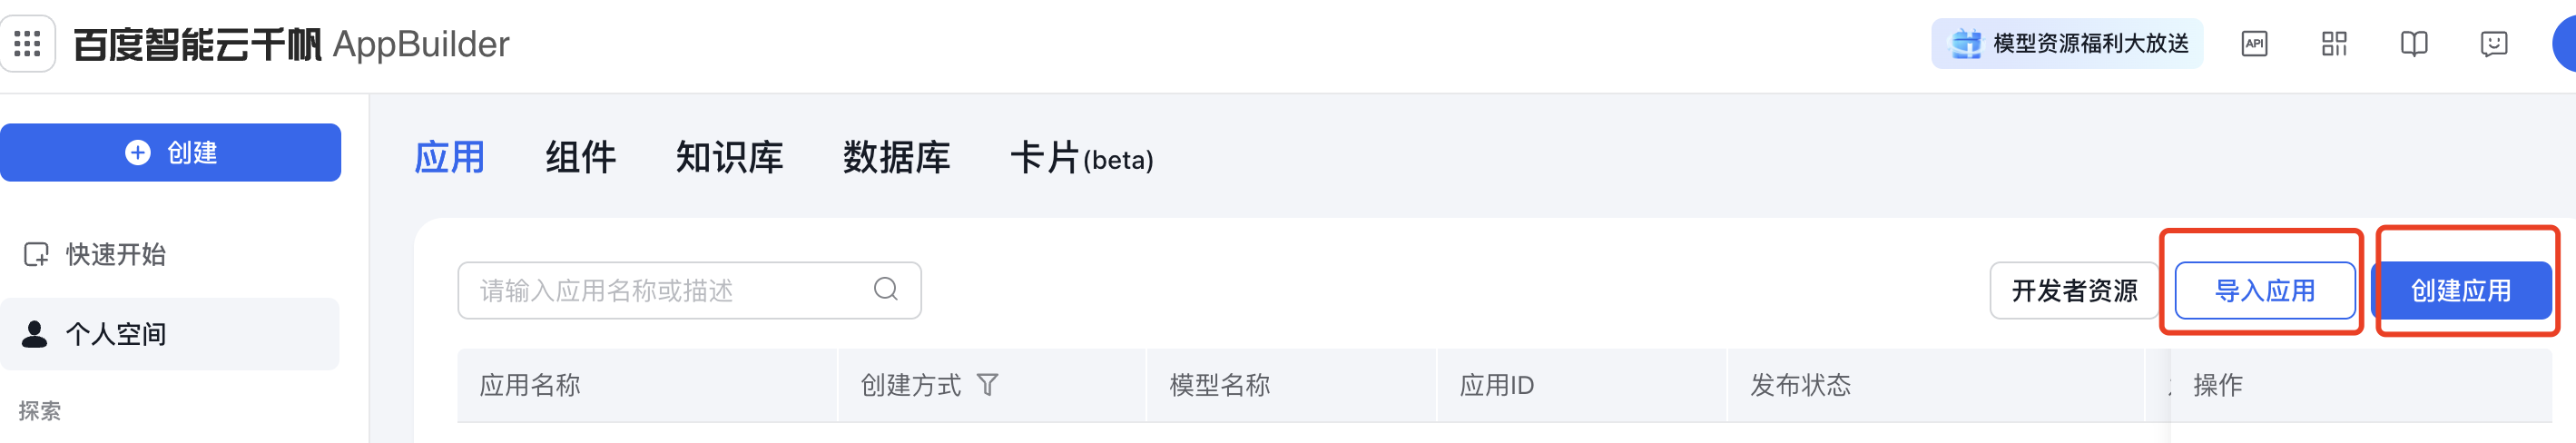This screenshot has height=443, width=2576.
Task: Select the 卡片(beta) tab
Action: 1082,158
